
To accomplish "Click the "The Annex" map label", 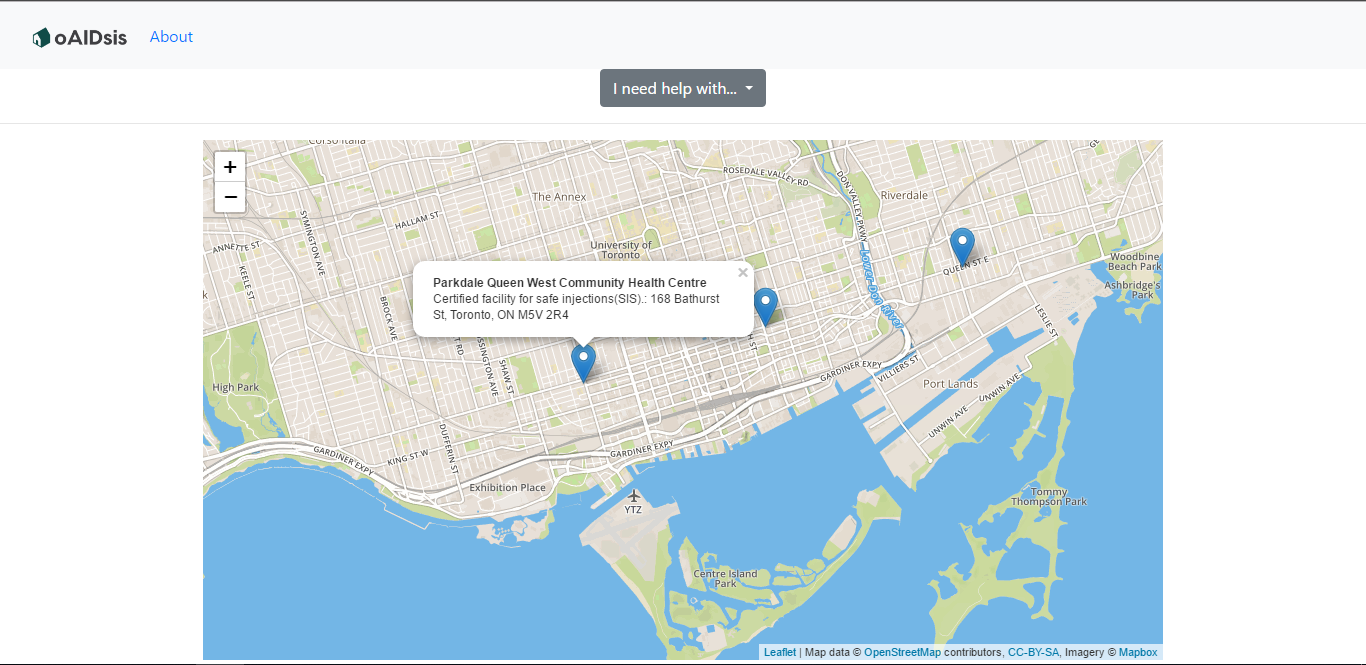I will [x=559, y=197].
